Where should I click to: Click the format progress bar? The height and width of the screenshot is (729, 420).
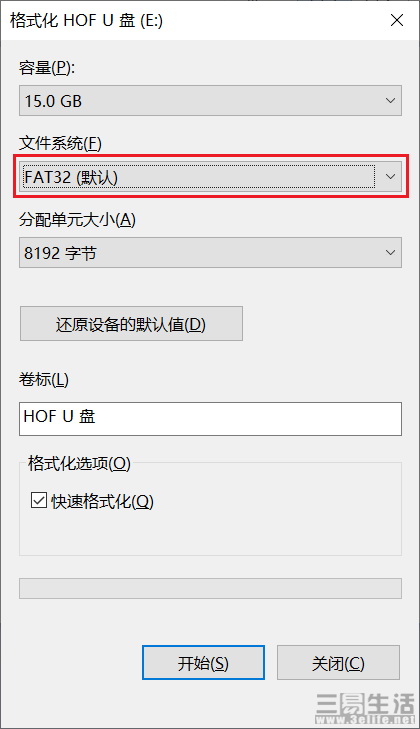[210, 588]
